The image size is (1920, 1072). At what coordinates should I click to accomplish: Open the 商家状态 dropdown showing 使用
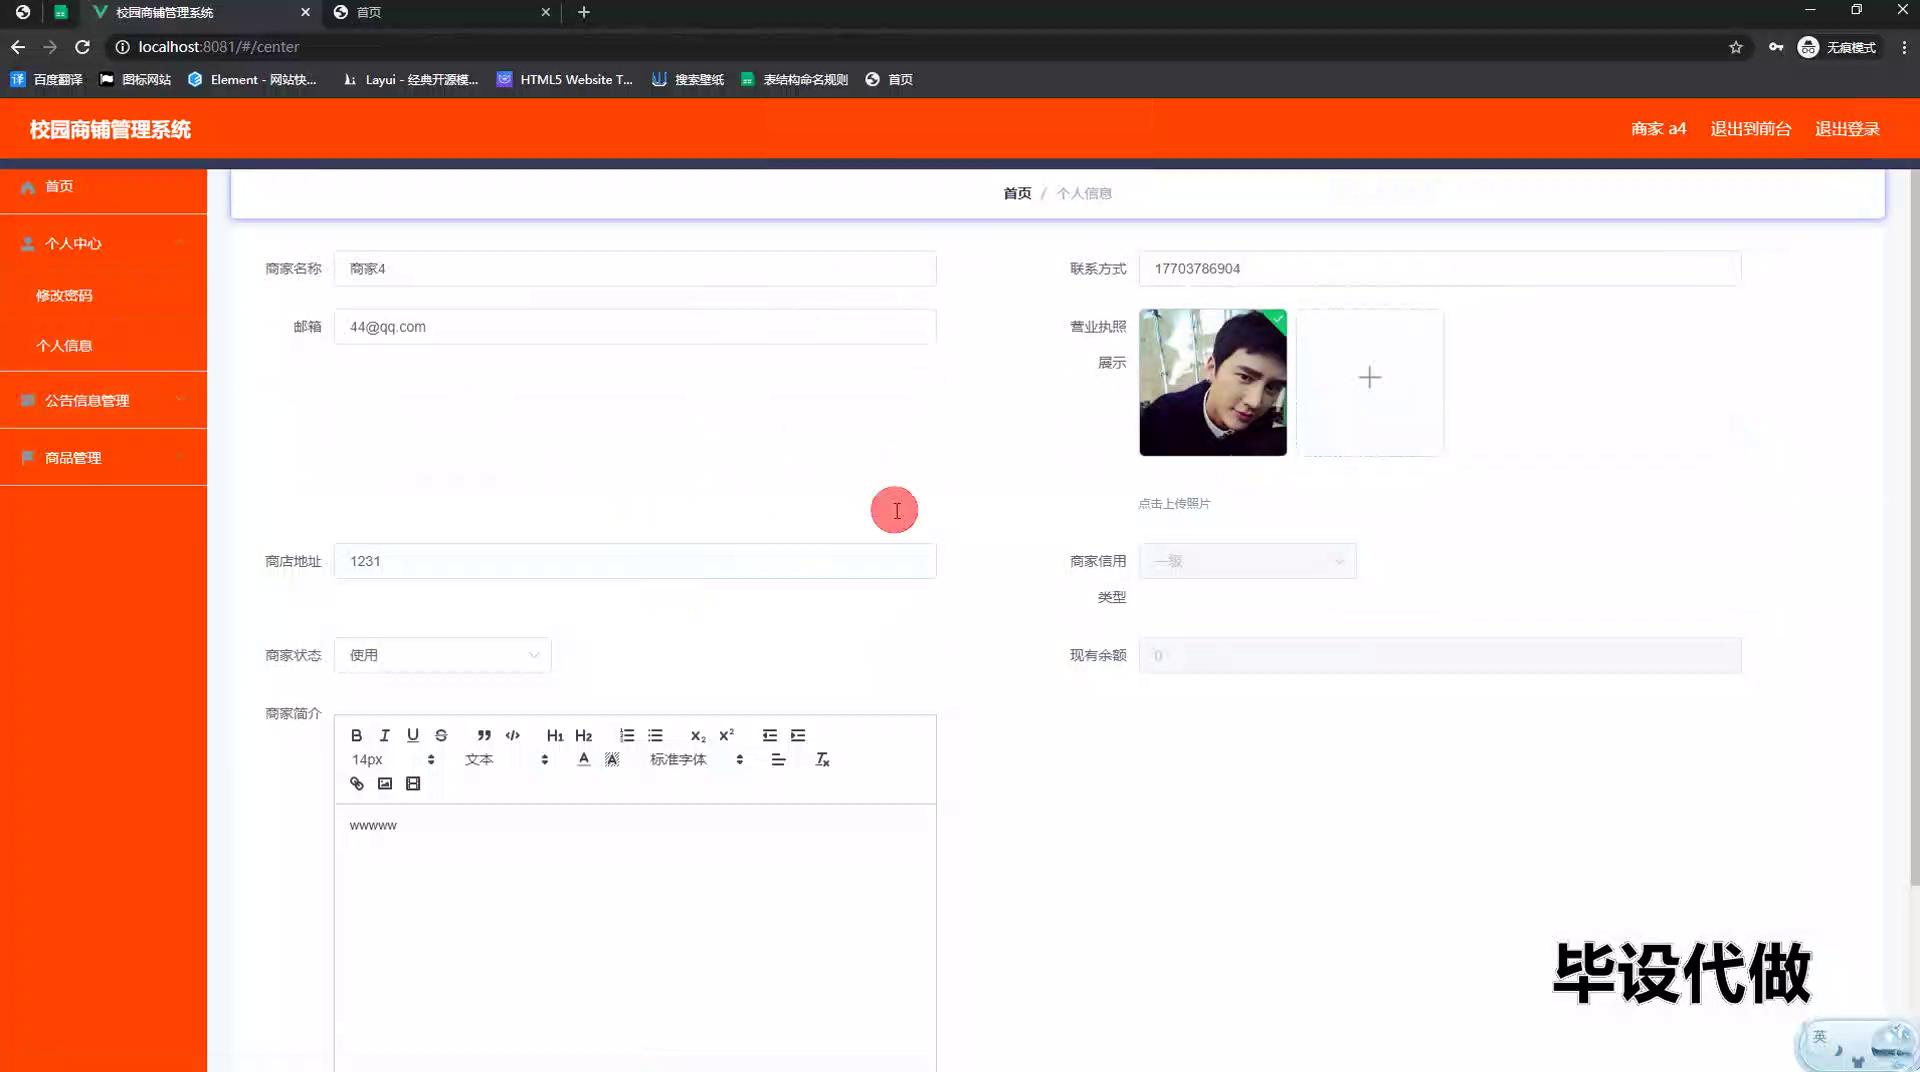click(x=442, y=655)
